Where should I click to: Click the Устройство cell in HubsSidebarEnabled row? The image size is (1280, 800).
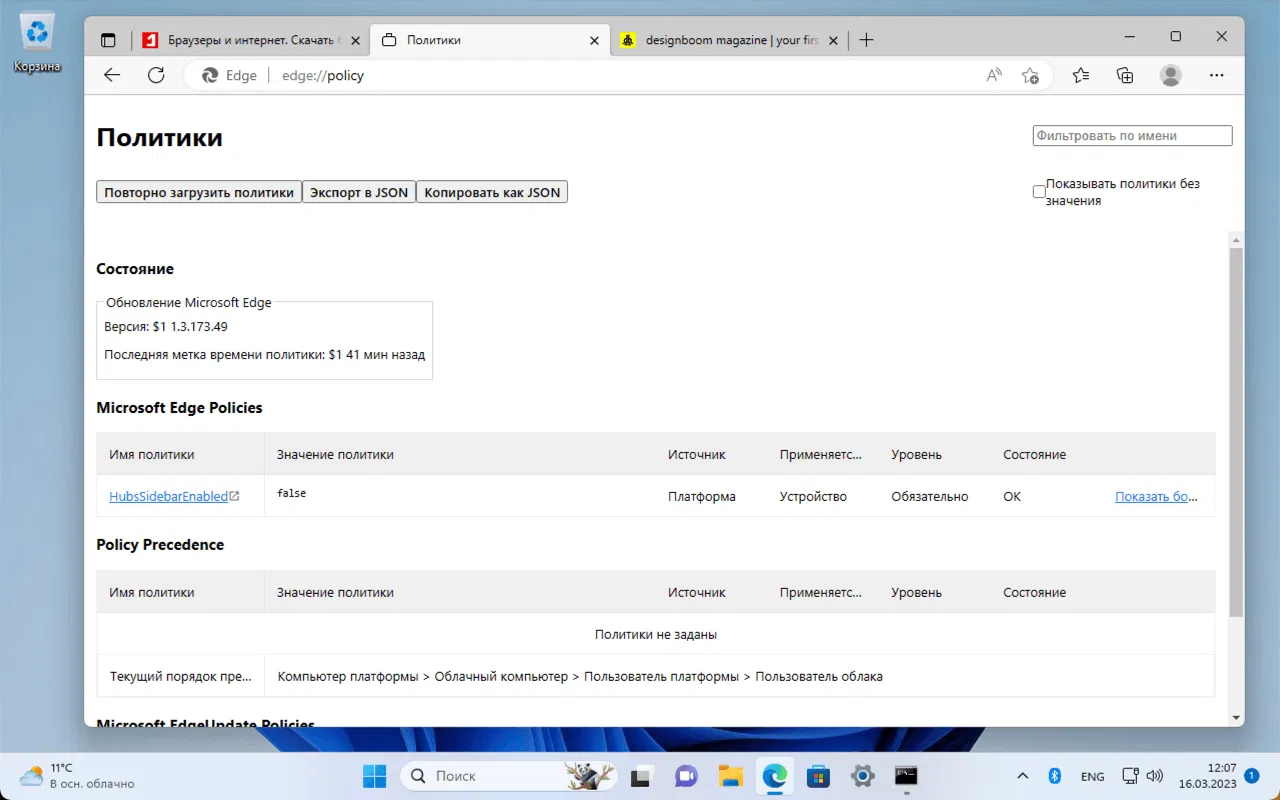click(813, 496)
